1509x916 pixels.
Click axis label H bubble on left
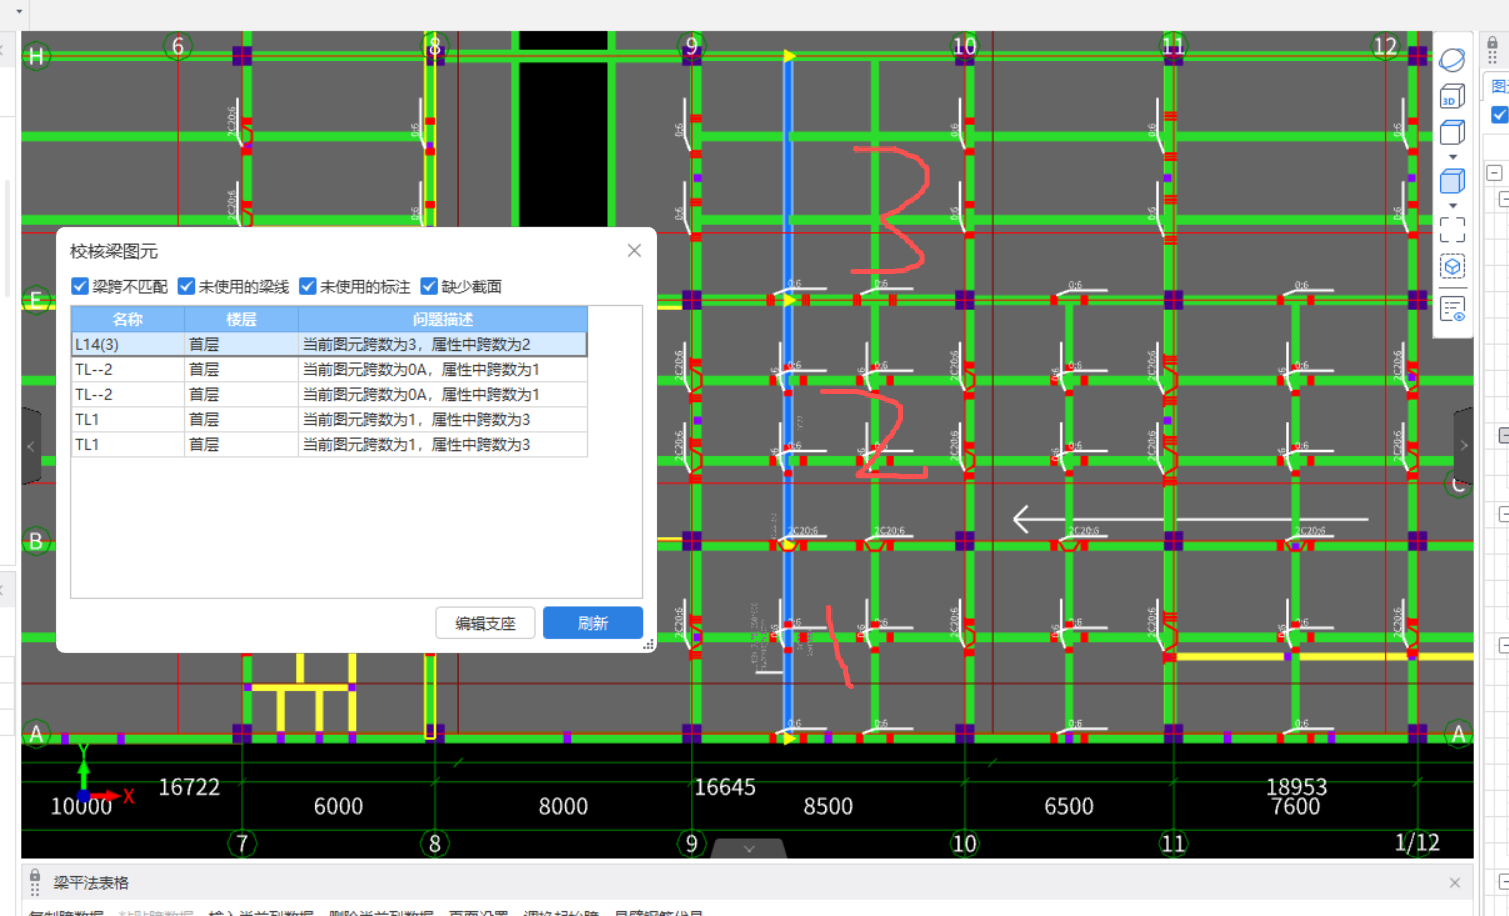click(36, 56)
